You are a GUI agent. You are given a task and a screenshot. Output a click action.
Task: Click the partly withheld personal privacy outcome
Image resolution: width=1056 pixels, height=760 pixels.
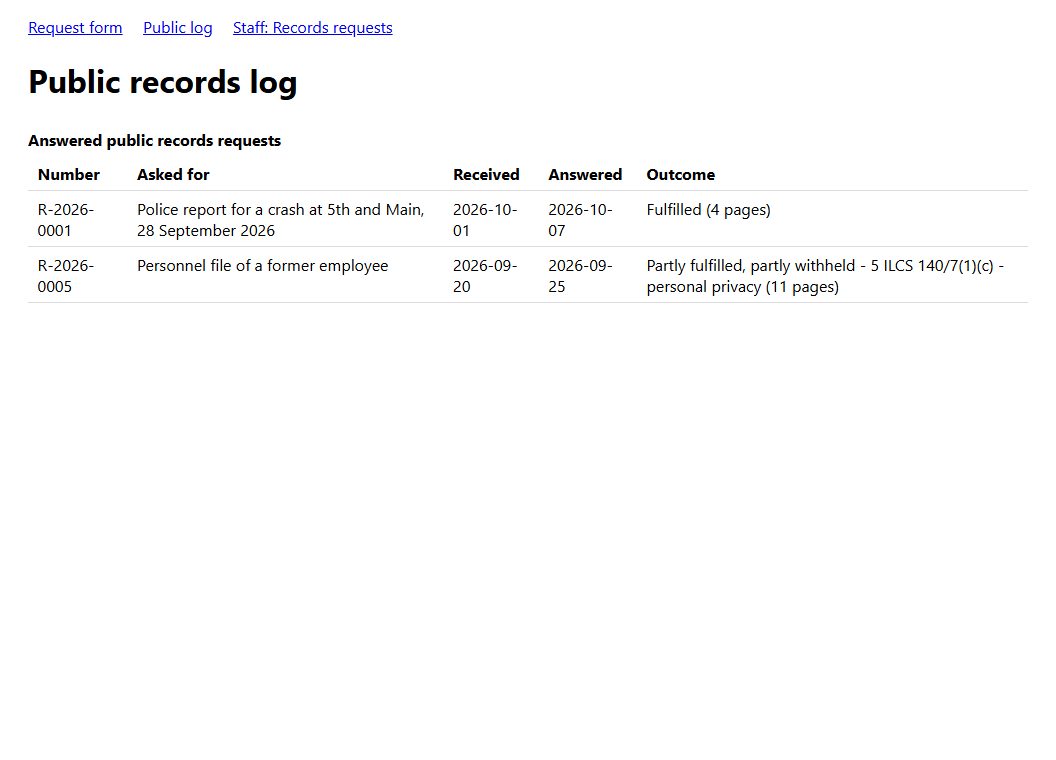pyautogui.click(x=825, y=276)
